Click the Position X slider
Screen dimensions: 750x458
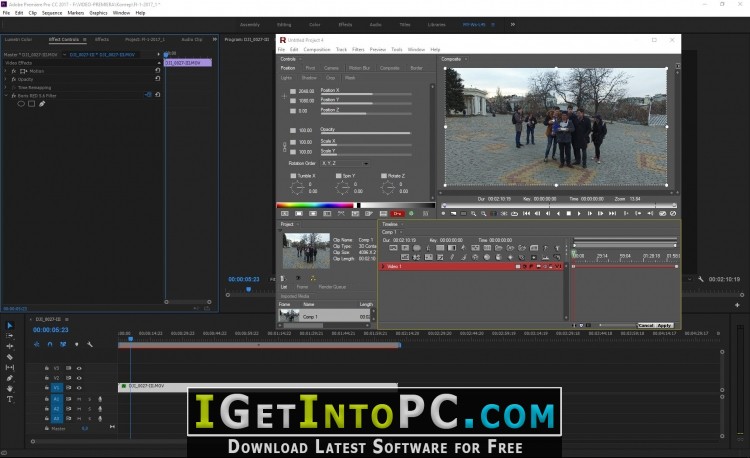pos(366,94)
